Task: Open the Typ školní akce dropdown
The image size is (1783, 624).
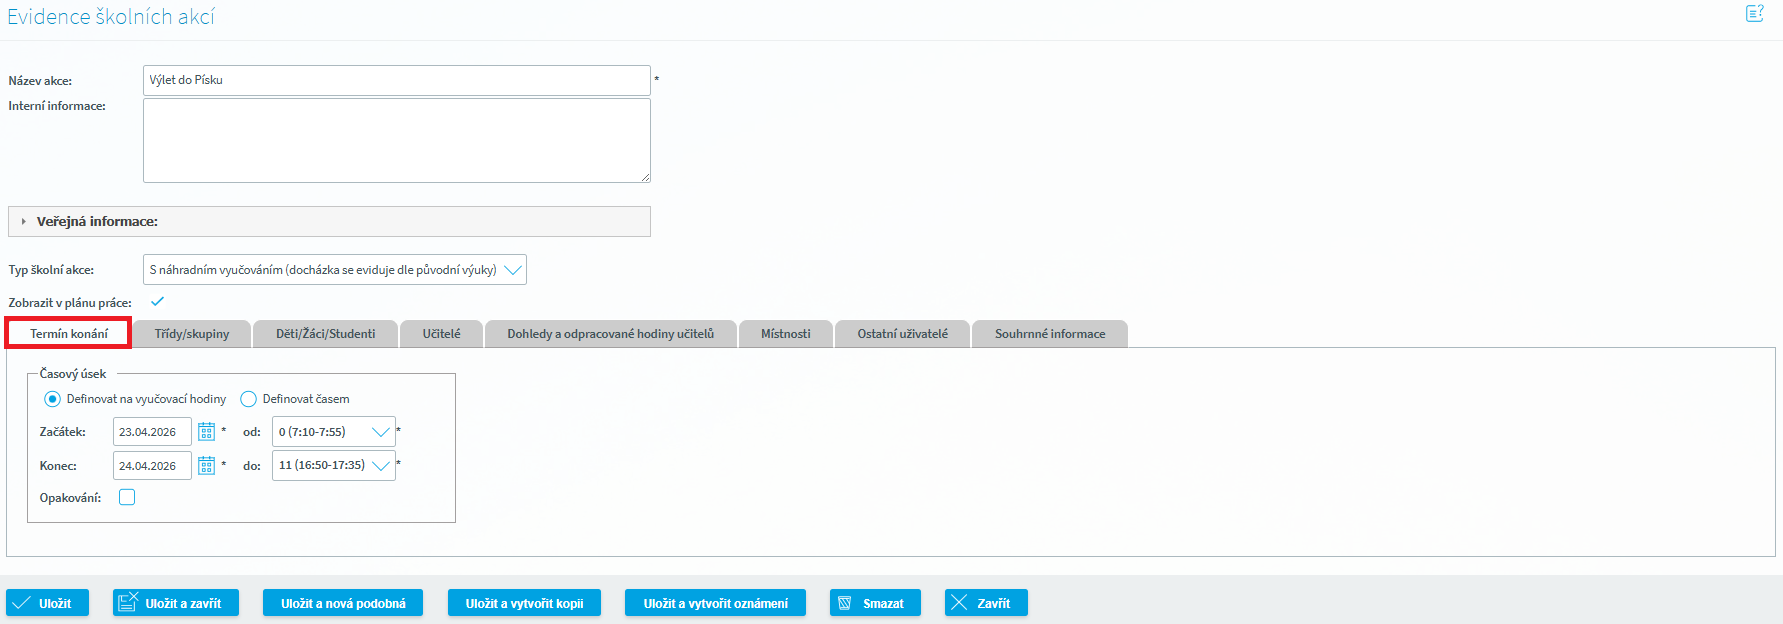Action: [x=334, y=270]
